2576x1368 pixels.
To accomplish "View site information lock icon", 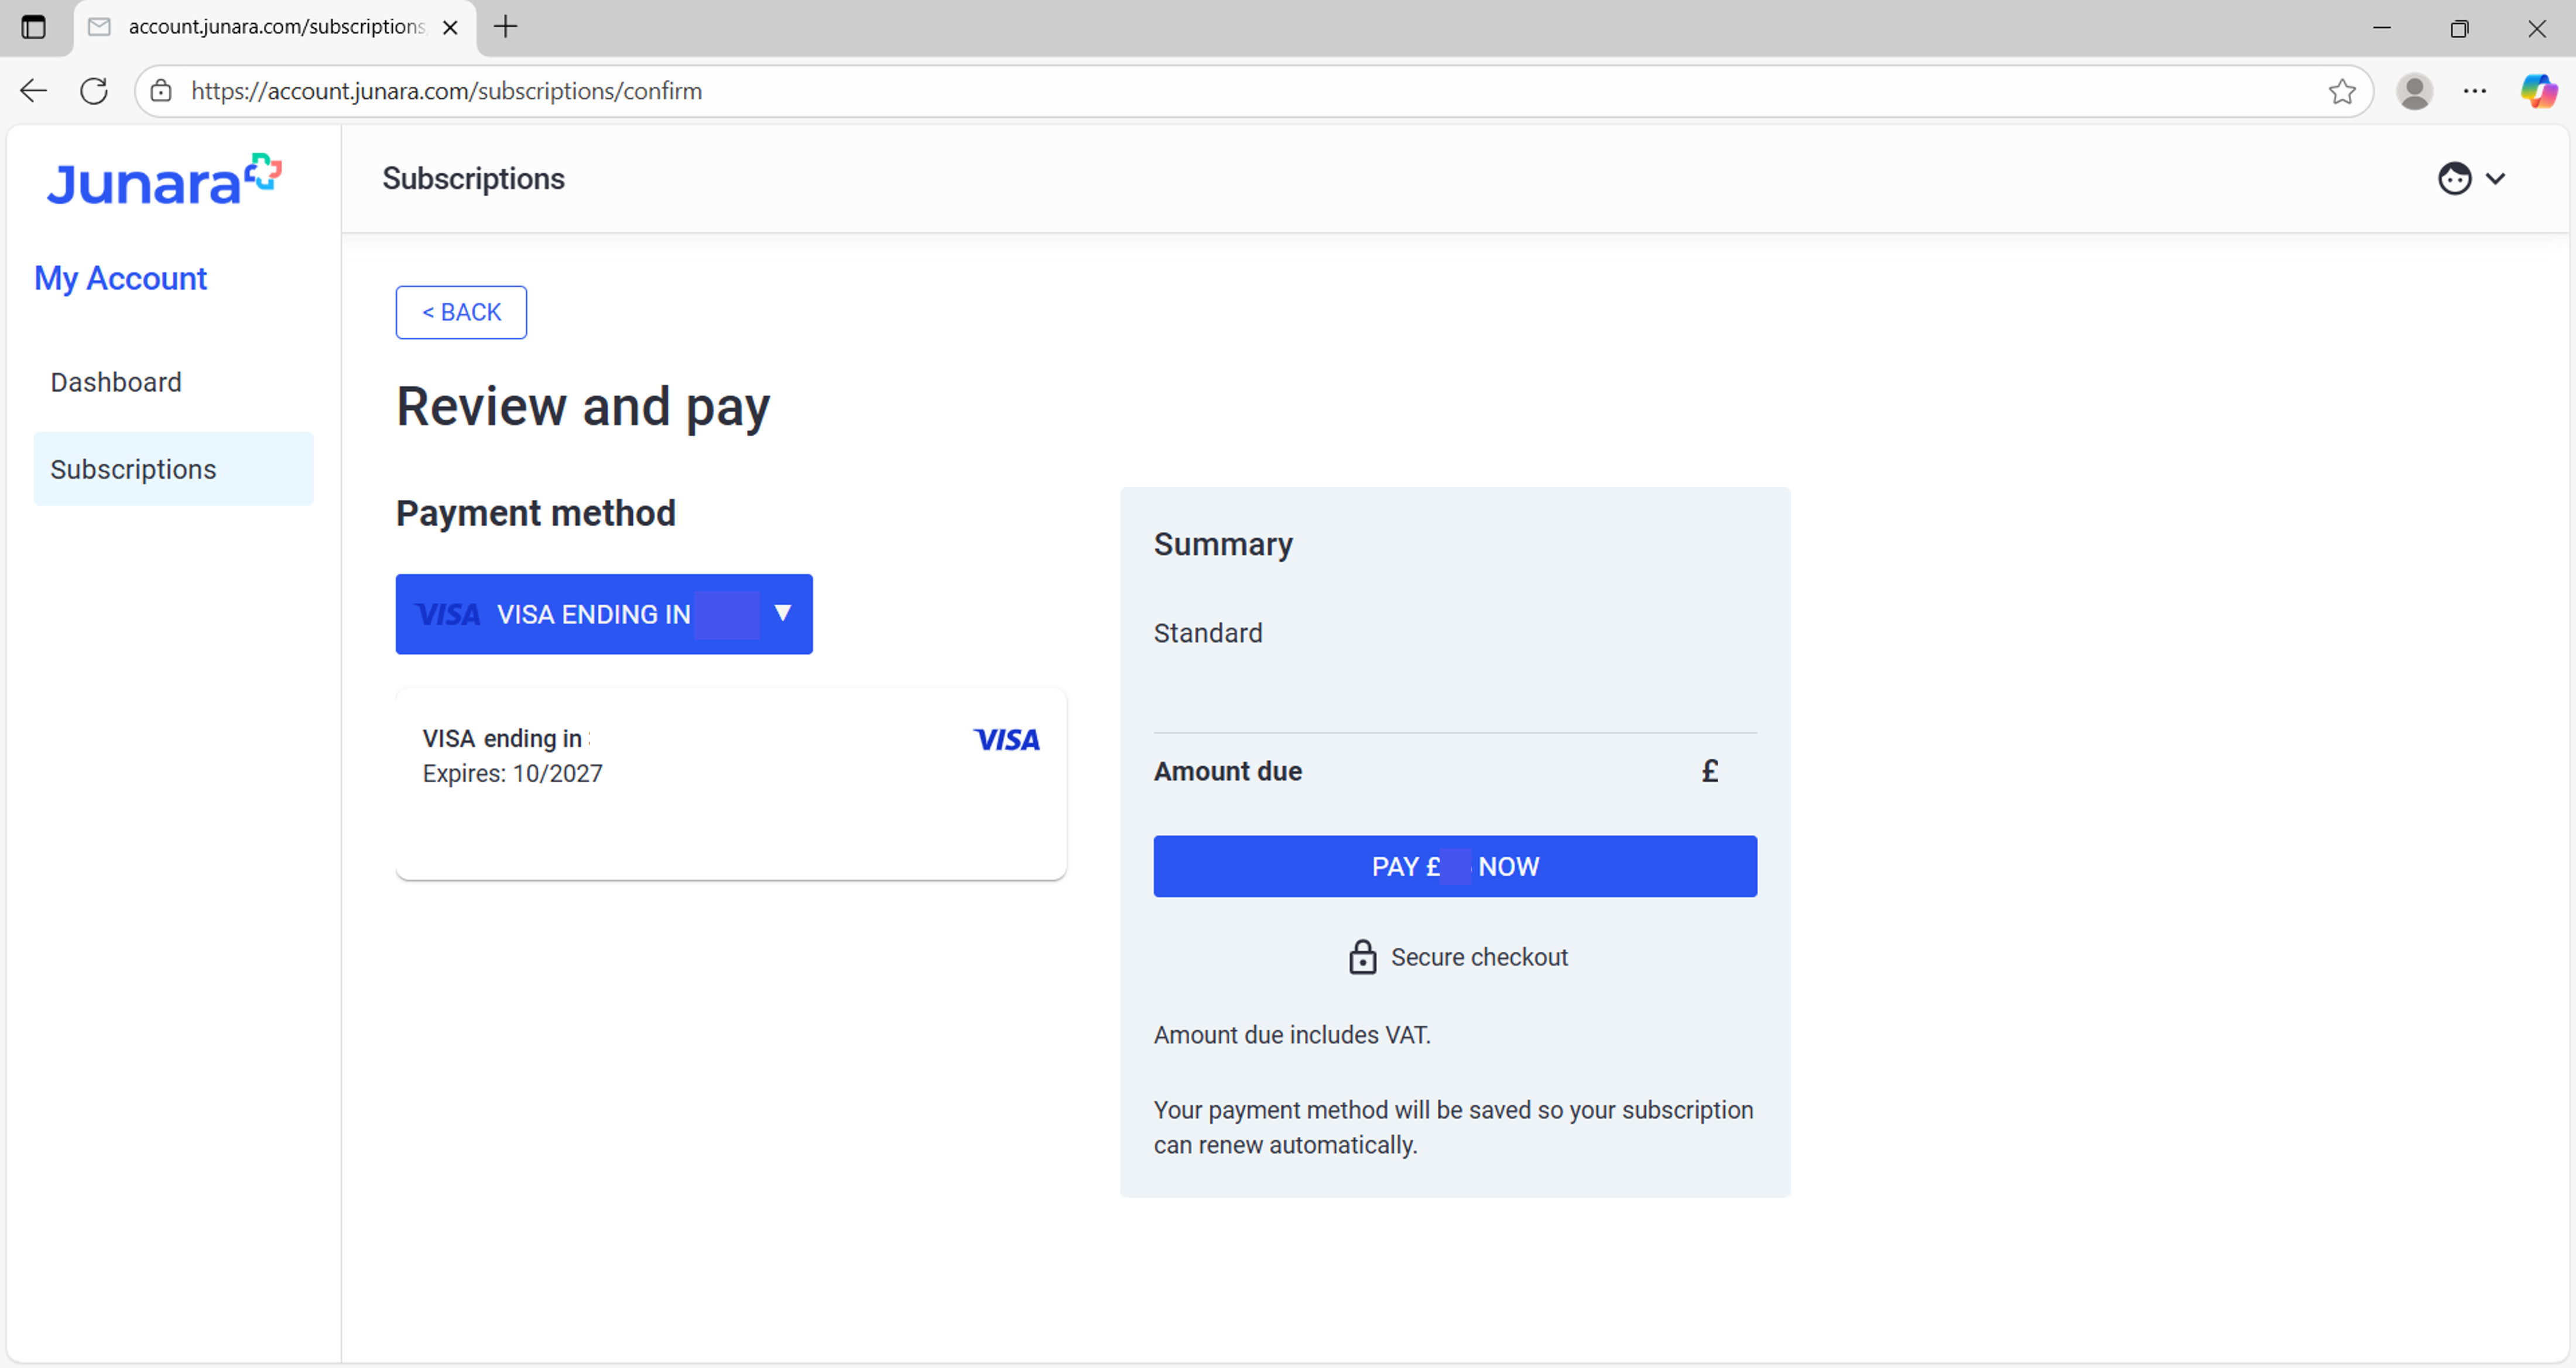I will (x=161, y=91).
